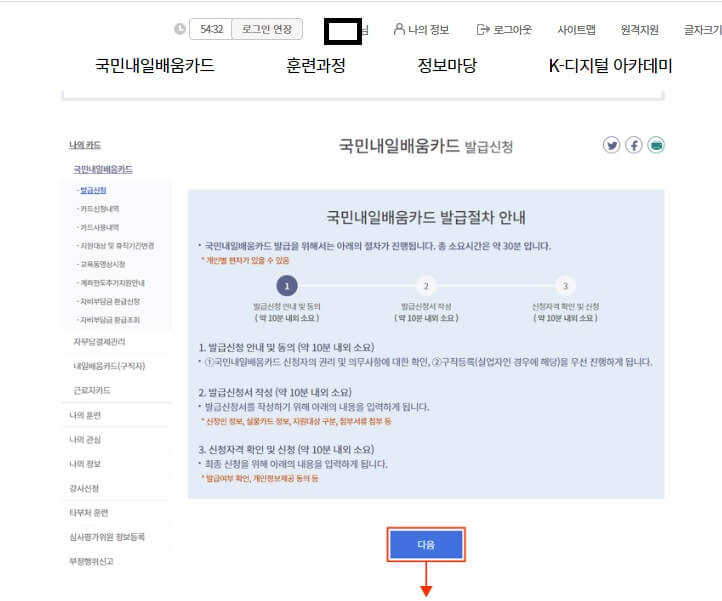Open the 훈련과정 main menu
This screenshot has width=722, height=601.
[316, 65]
